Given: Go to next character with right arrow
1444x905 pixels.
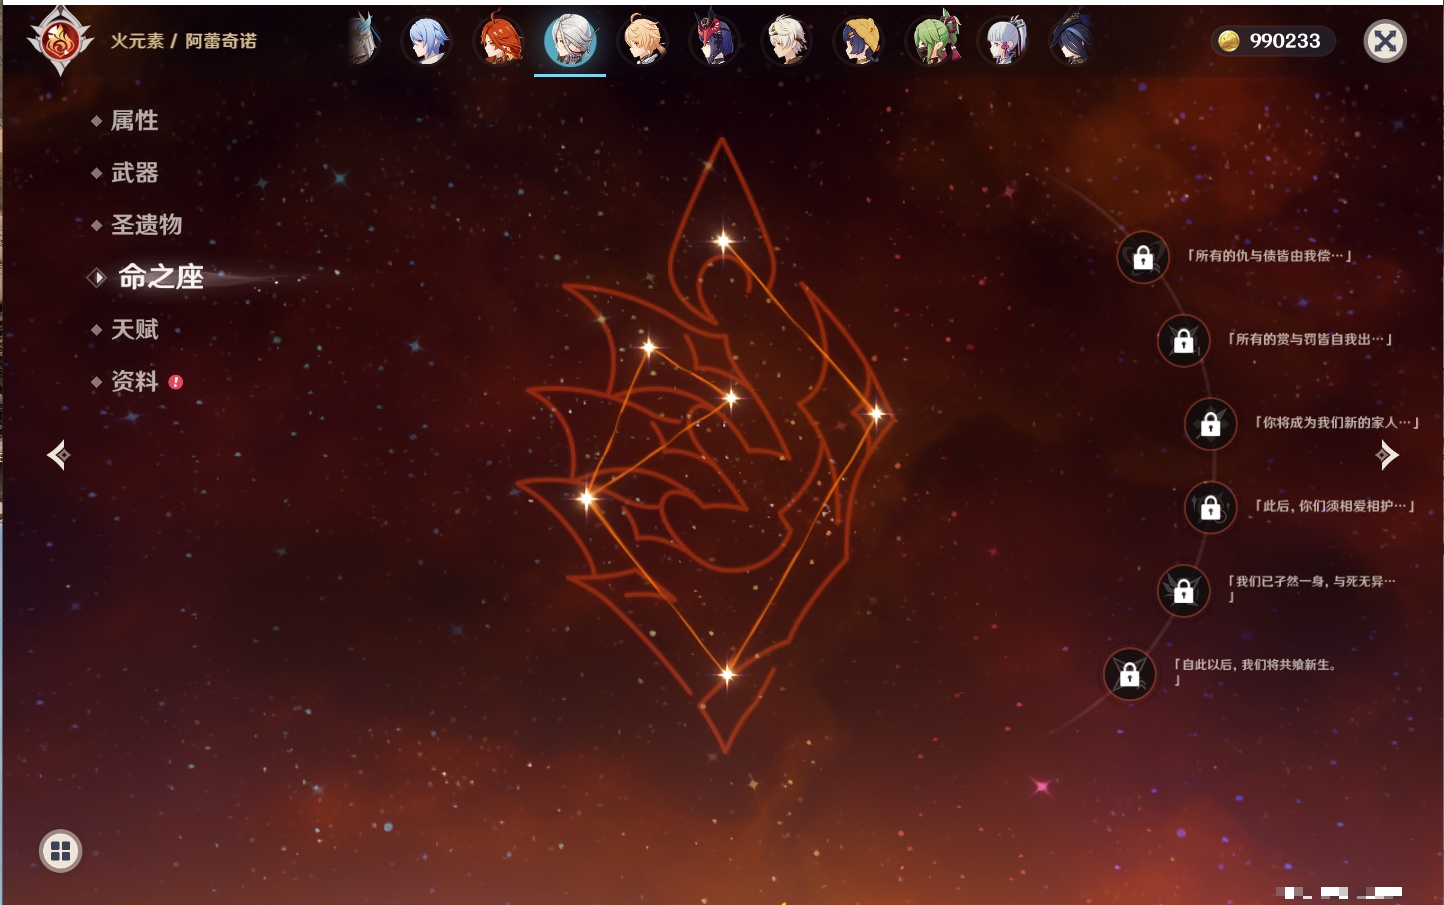Looking at the screenshot, I should (1387, 455).
